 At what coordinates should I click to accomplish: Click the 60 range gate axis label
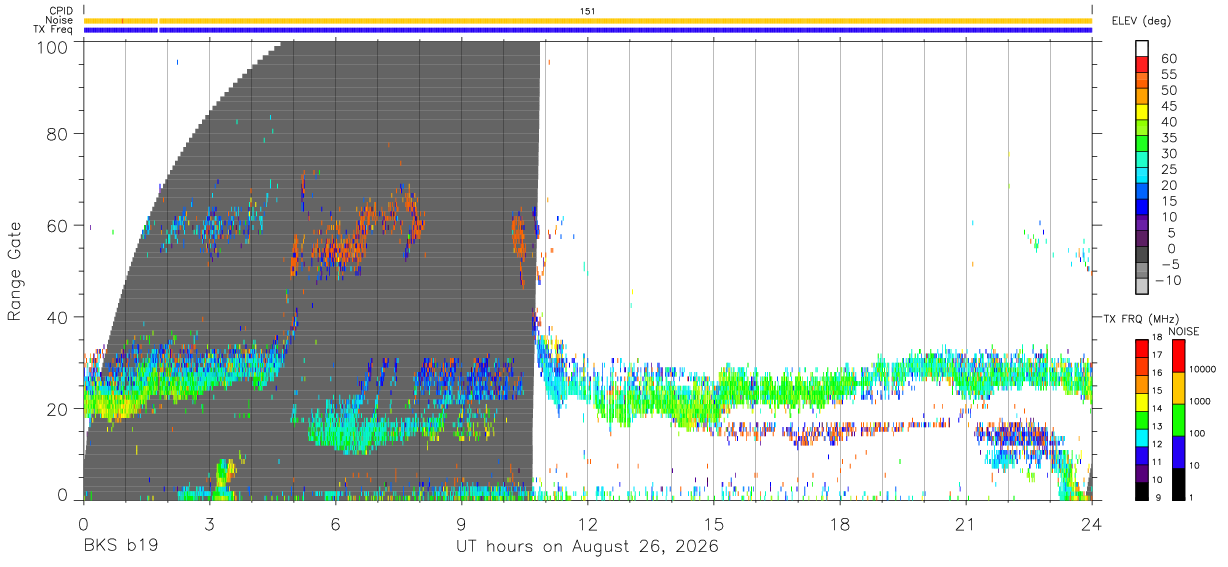tap(57, 225)
